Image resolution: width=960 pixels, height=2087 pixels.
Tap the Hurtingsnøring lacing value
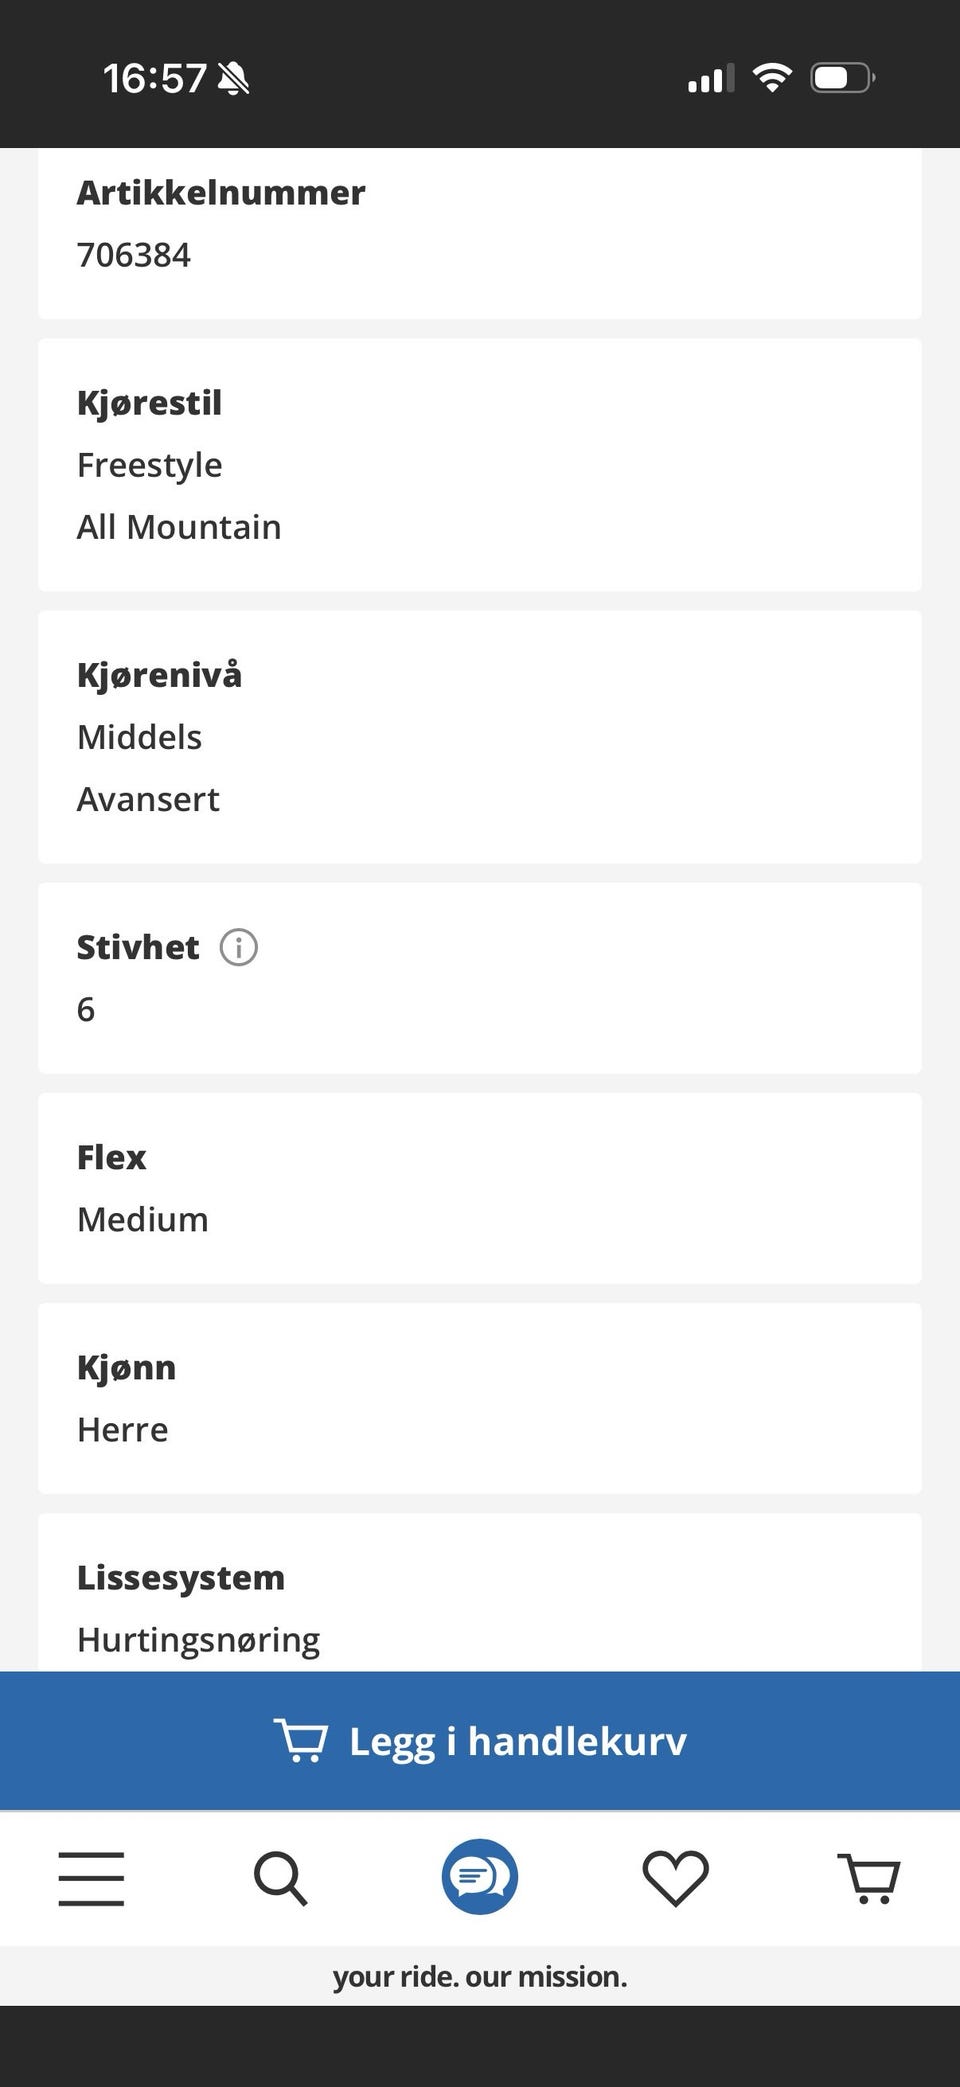tap(198, 1640)
